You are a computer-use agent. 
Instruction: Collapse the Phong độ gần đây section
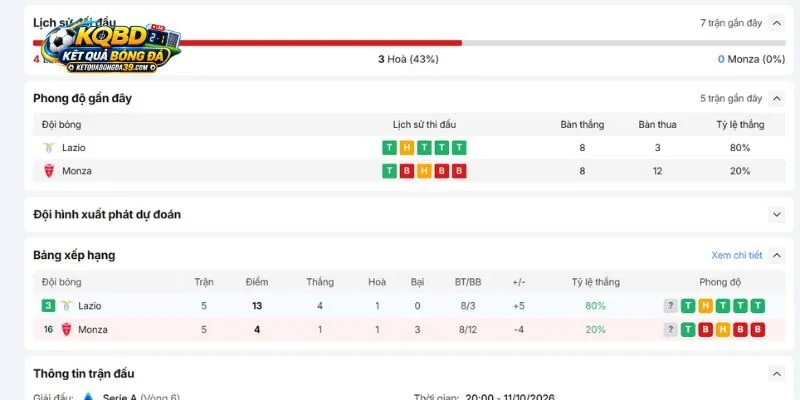point(777,98)
